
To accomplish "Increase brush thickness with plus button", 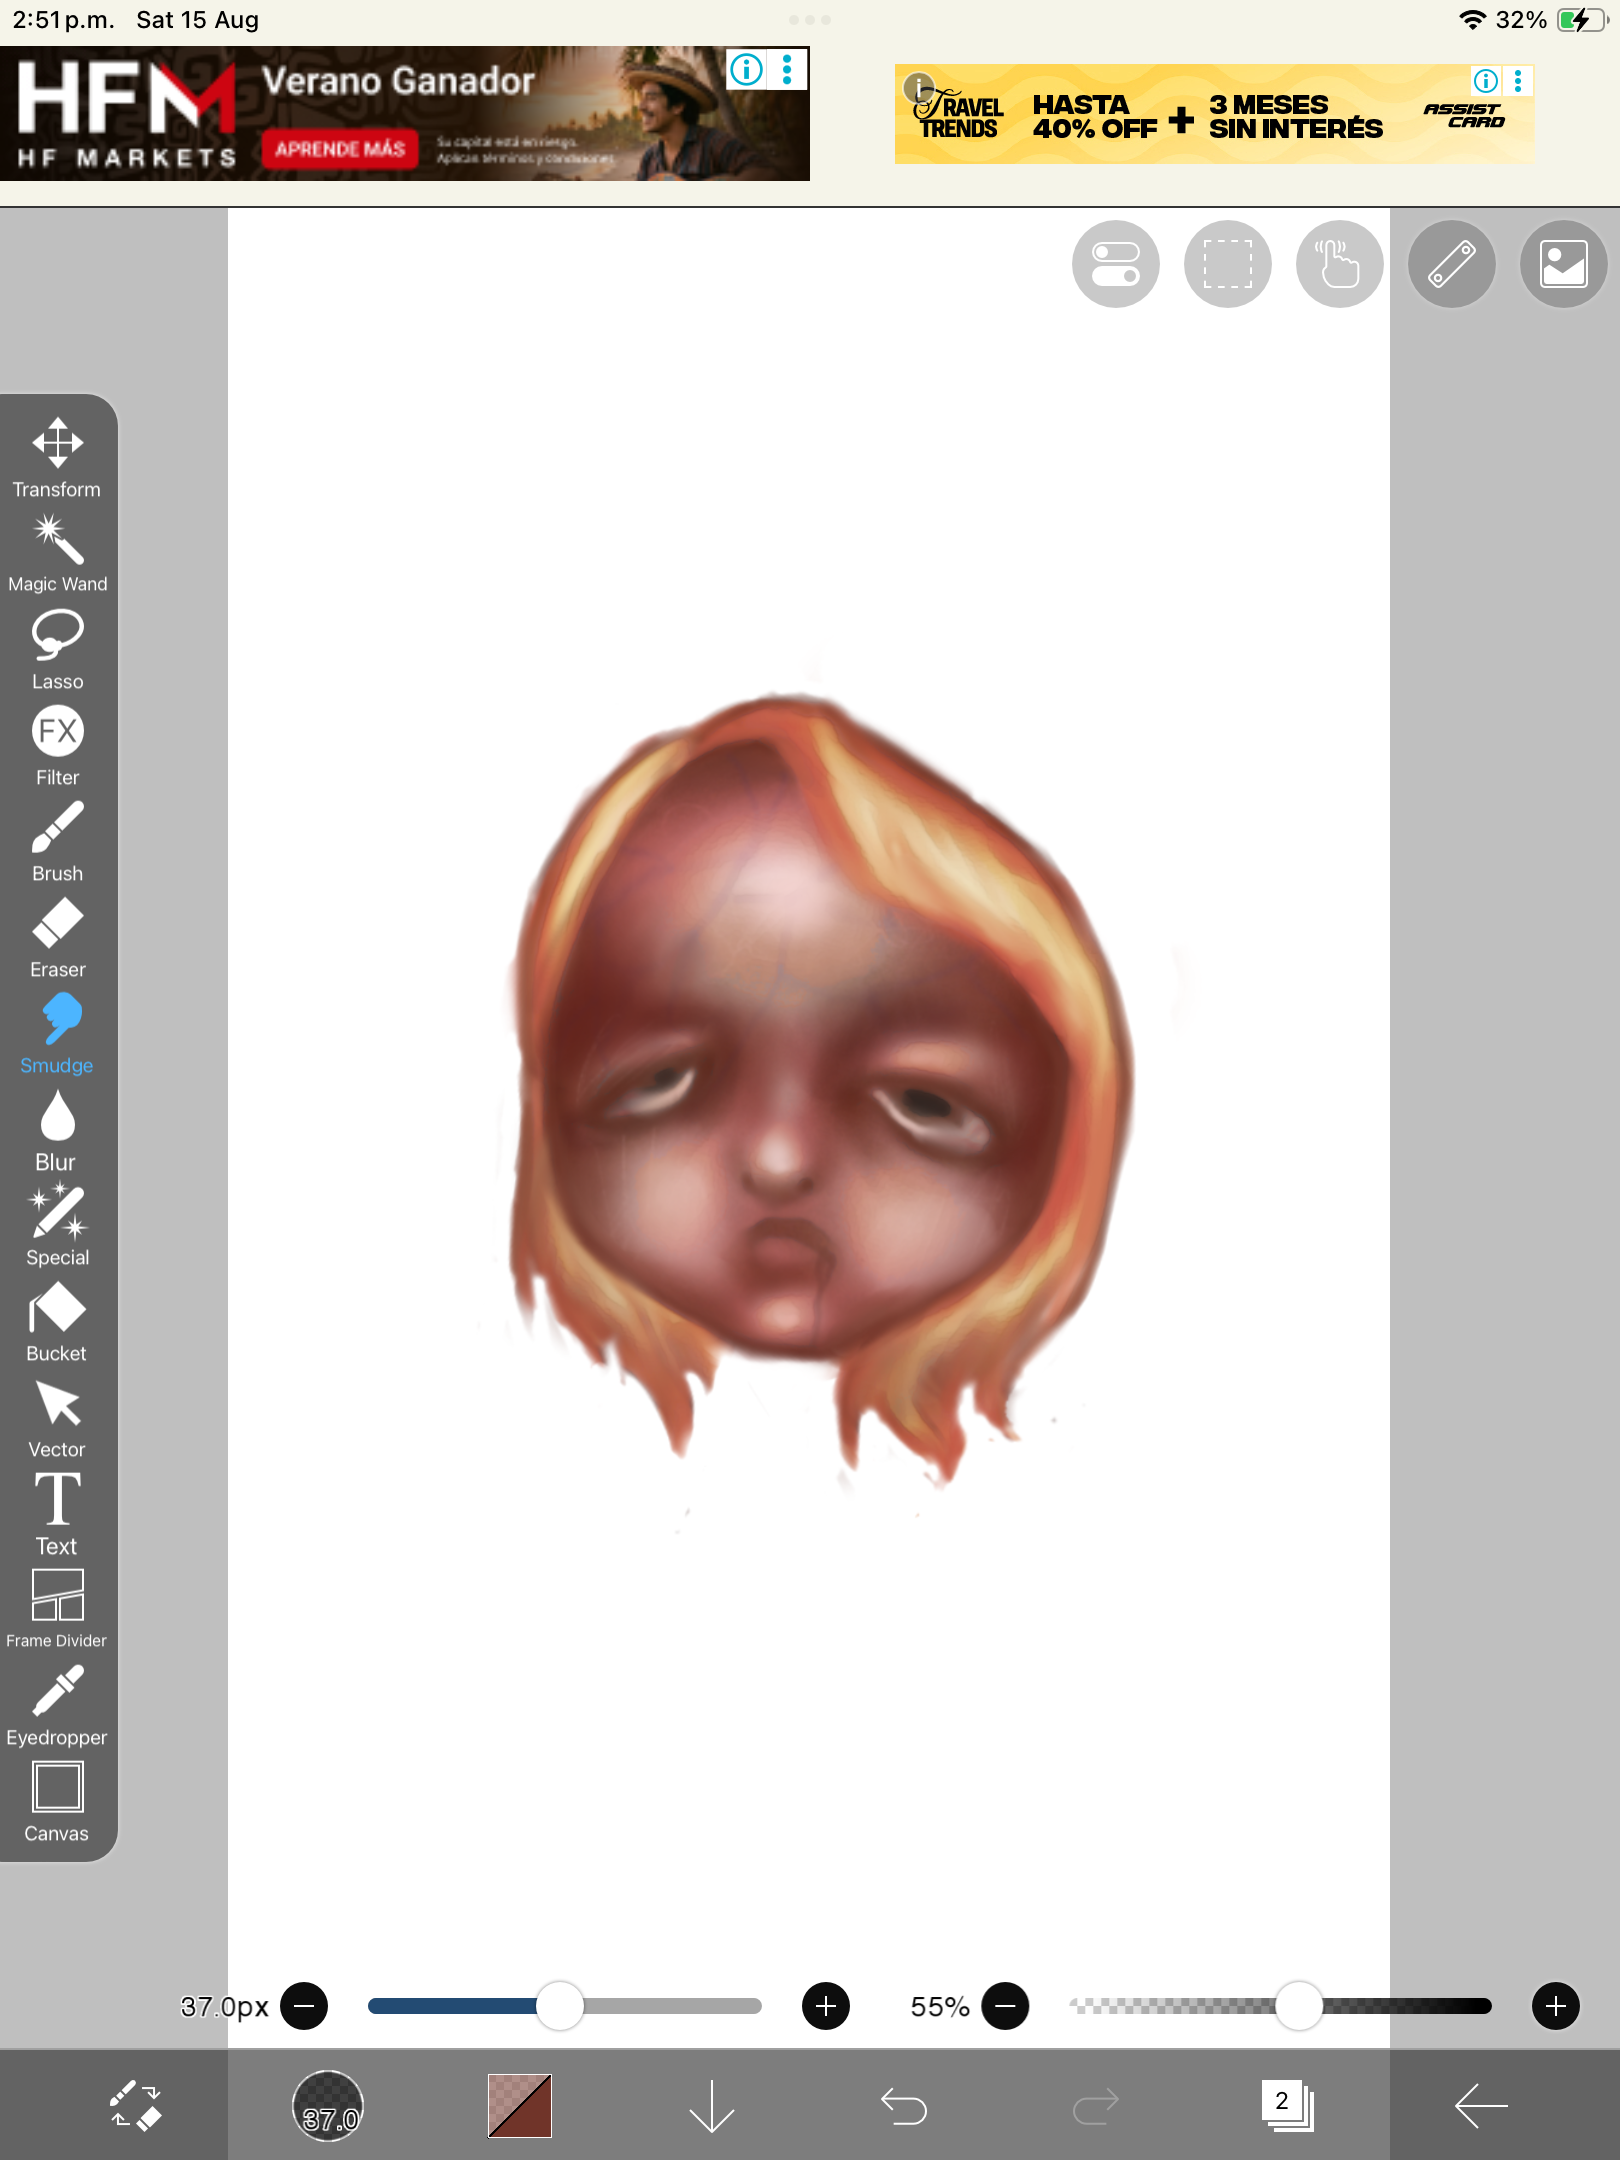I will [826, 2006].
